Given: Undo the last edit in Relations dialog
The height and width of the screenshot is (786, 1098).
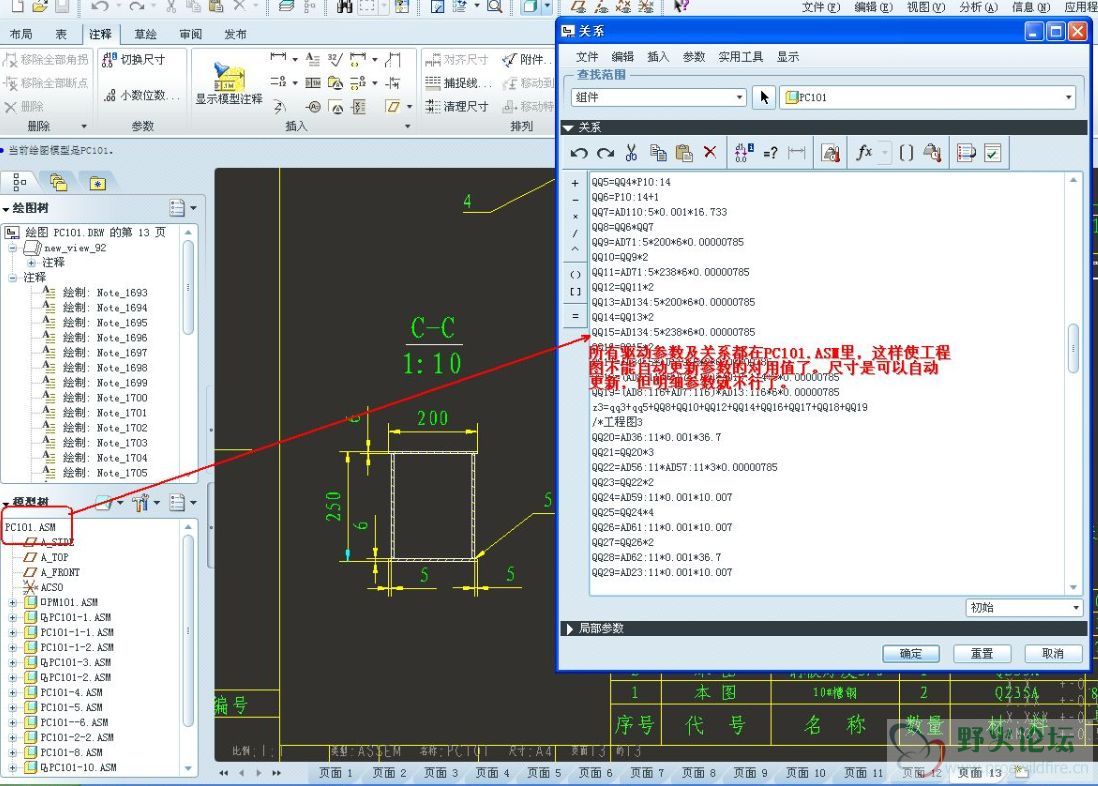Looking at the screenshot, I should coord(578,153).
